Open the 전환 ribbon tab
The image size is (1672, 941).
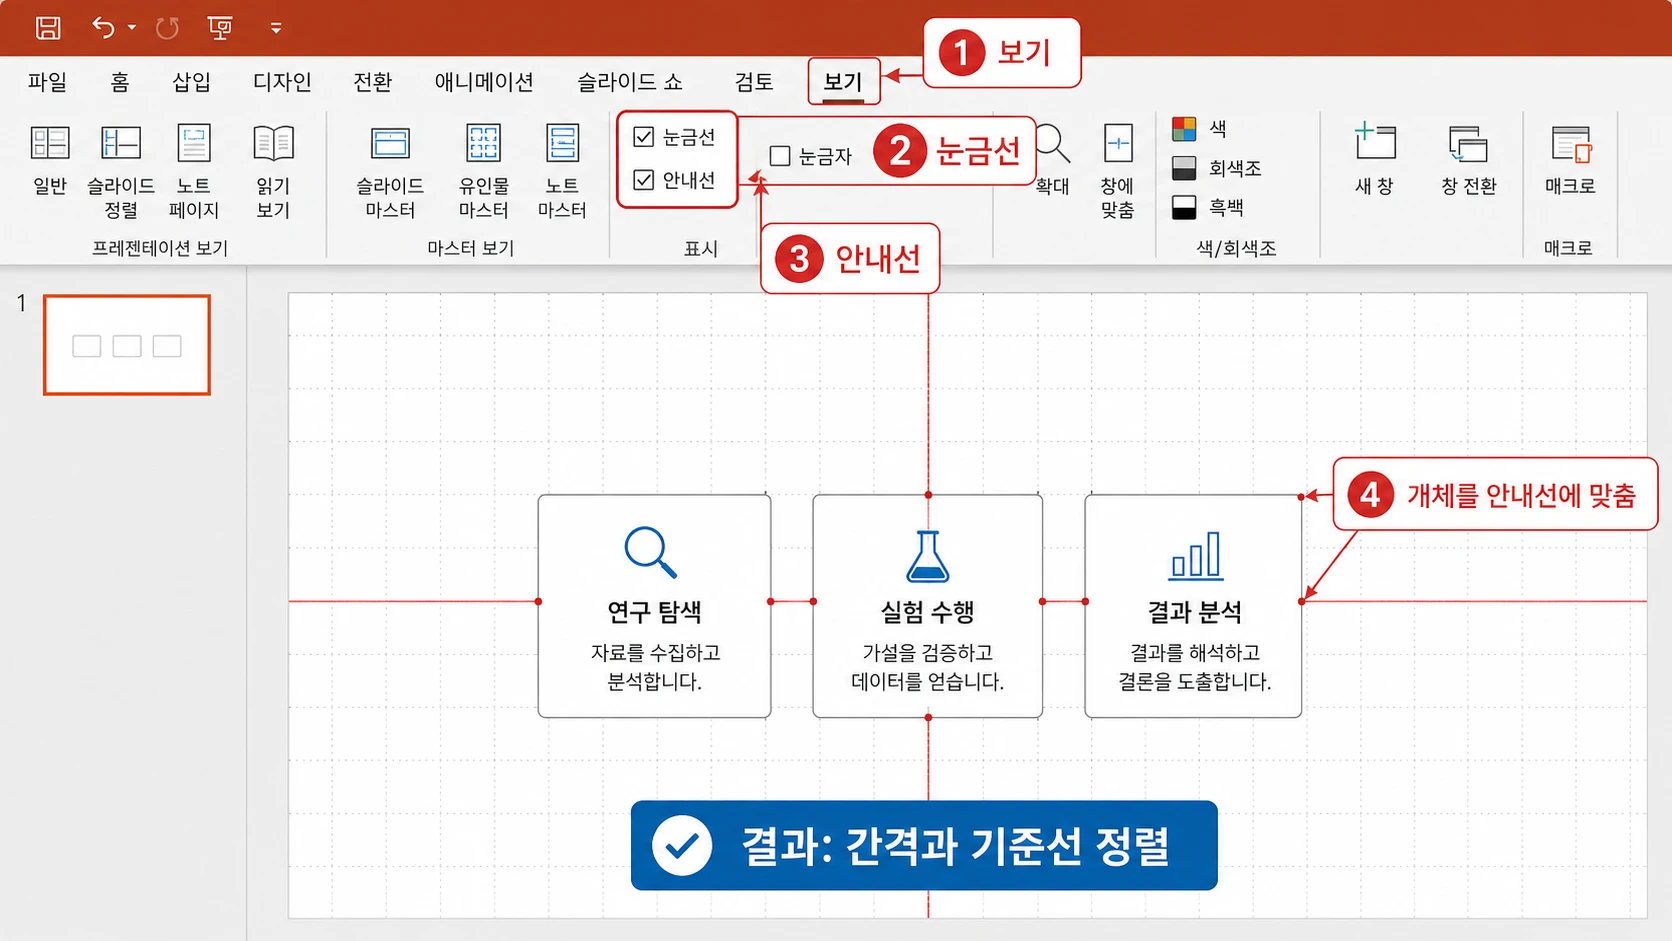[x=373, y=82]
